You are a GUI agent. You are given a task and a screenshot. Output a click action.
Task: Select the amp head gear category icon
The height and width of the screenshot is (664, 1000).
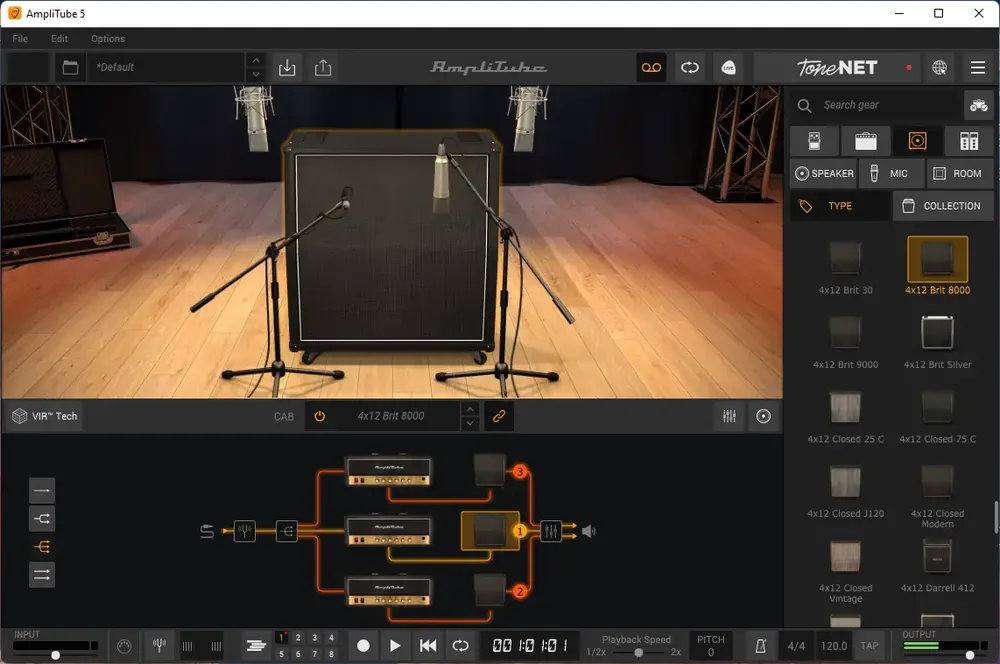click(x=865, y=141)
